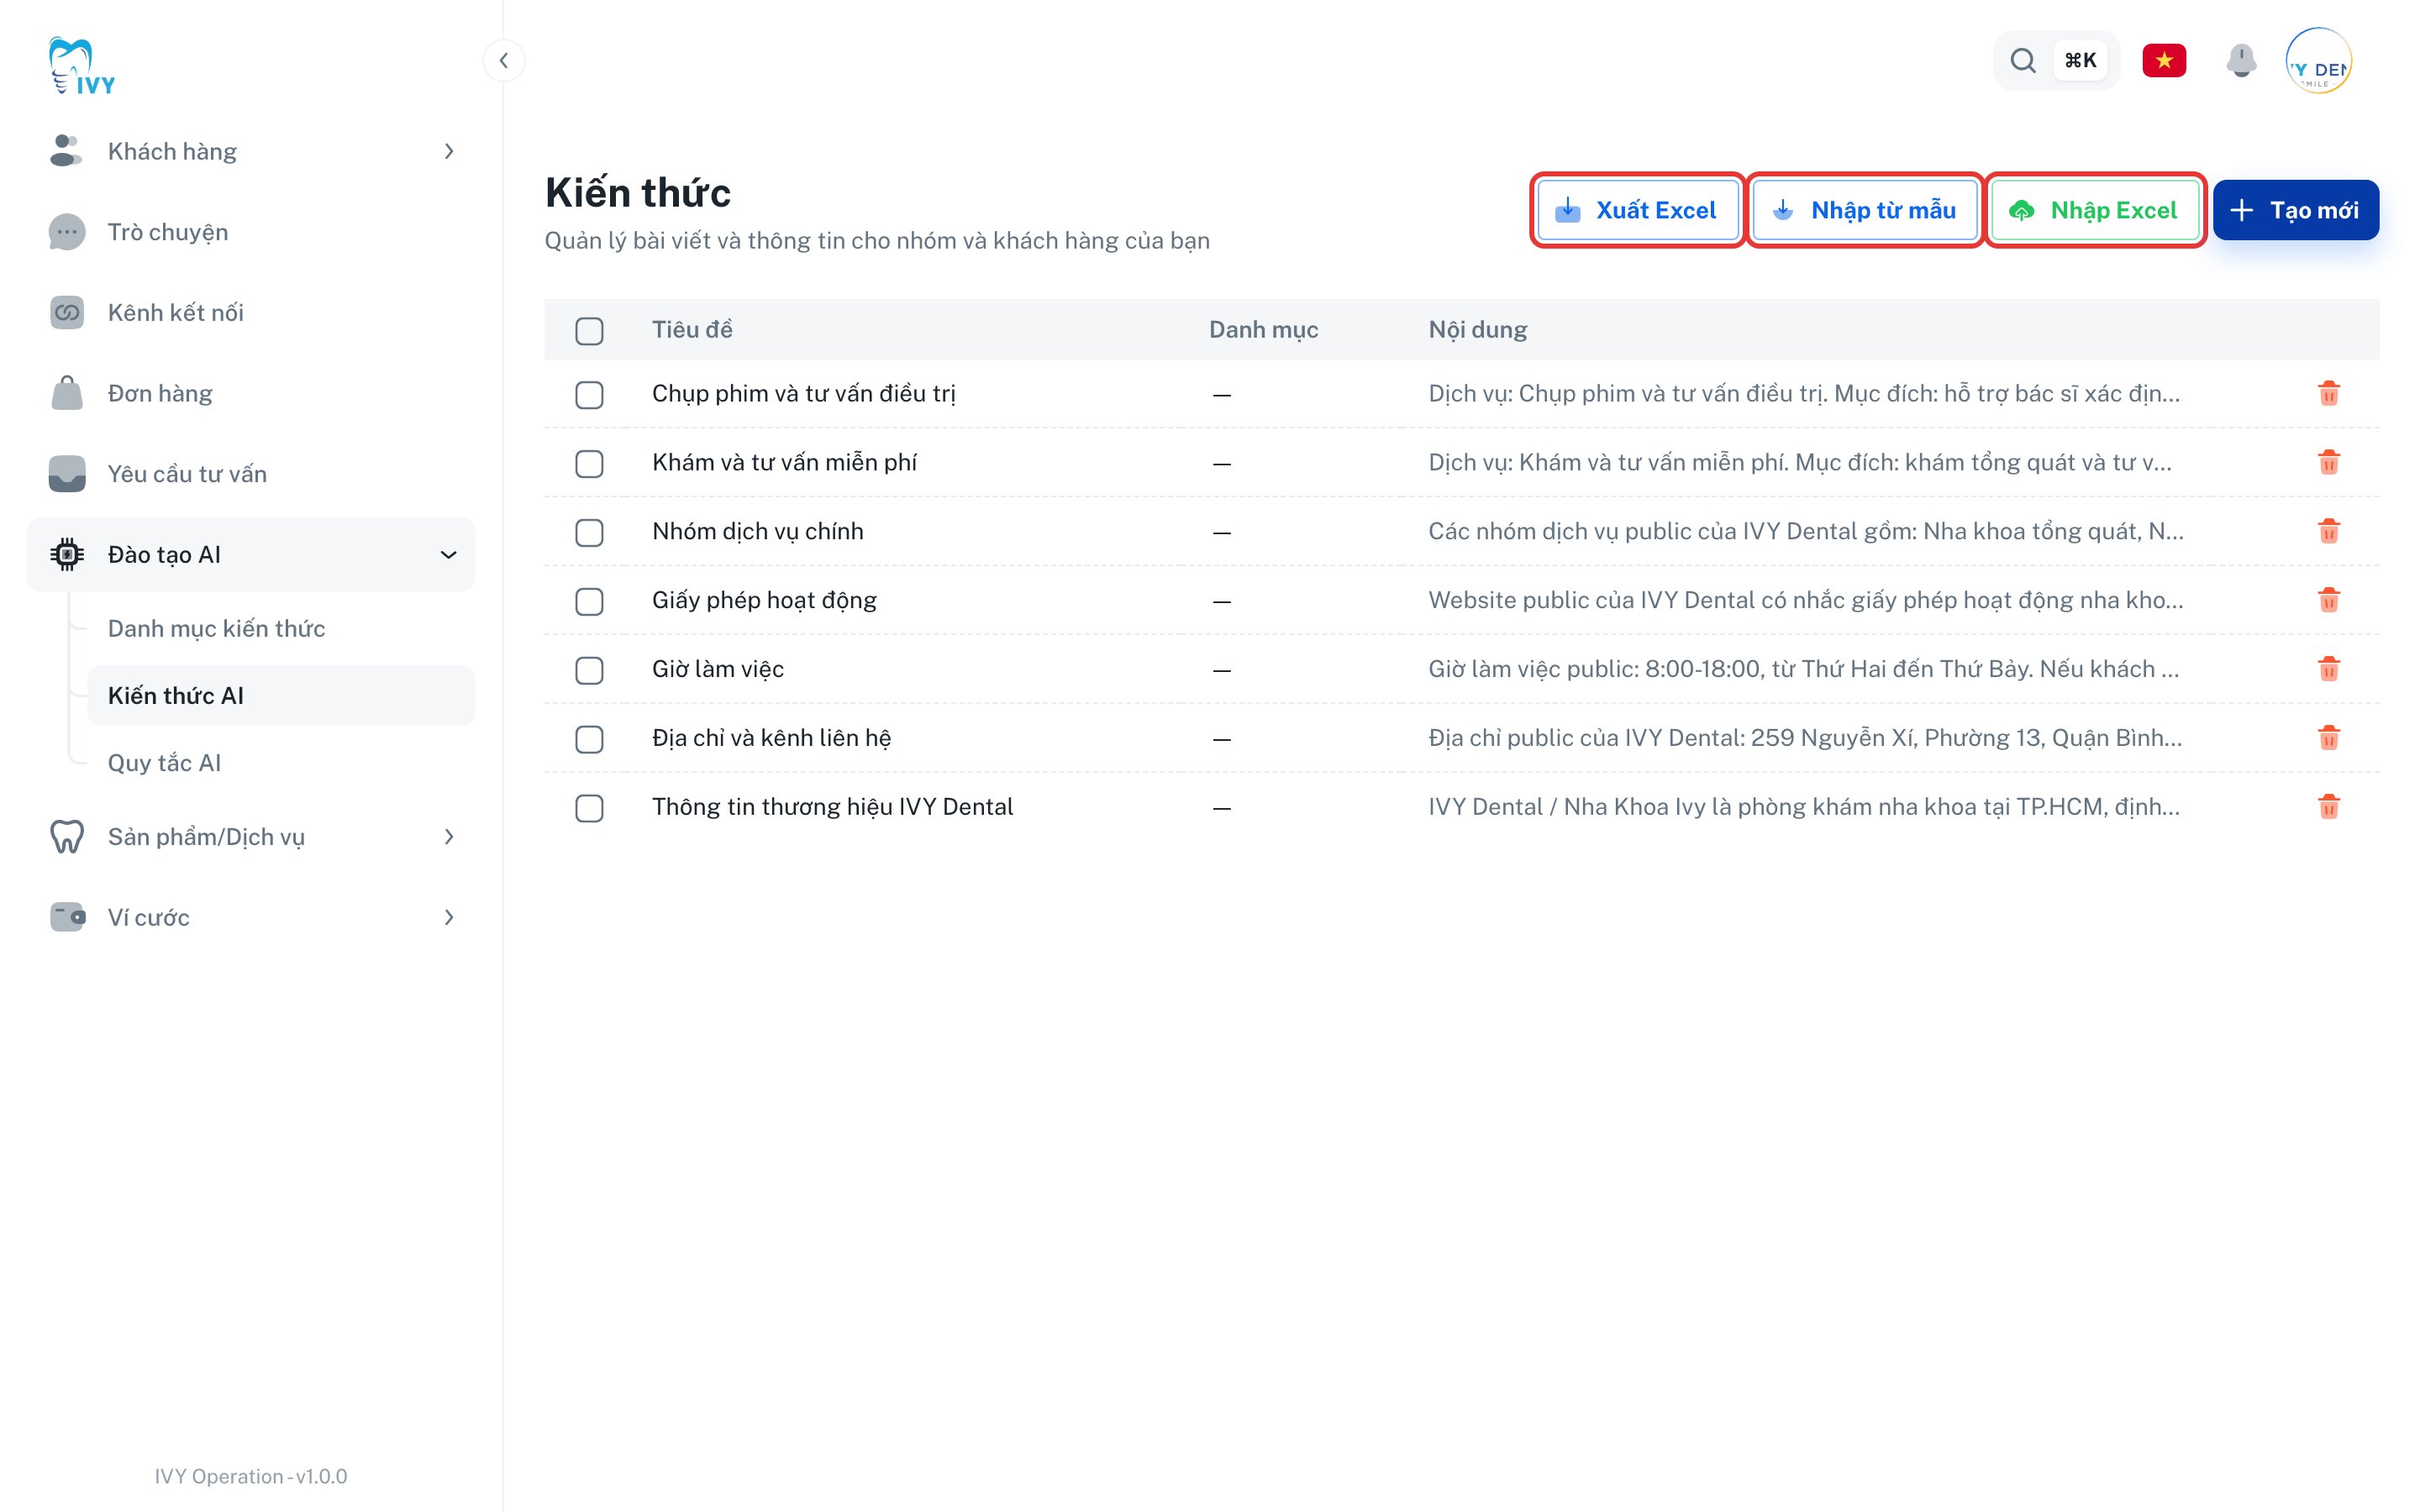Click Xuất Excel button
Screen dimensions: 2420x1512
coord(1637,210)
